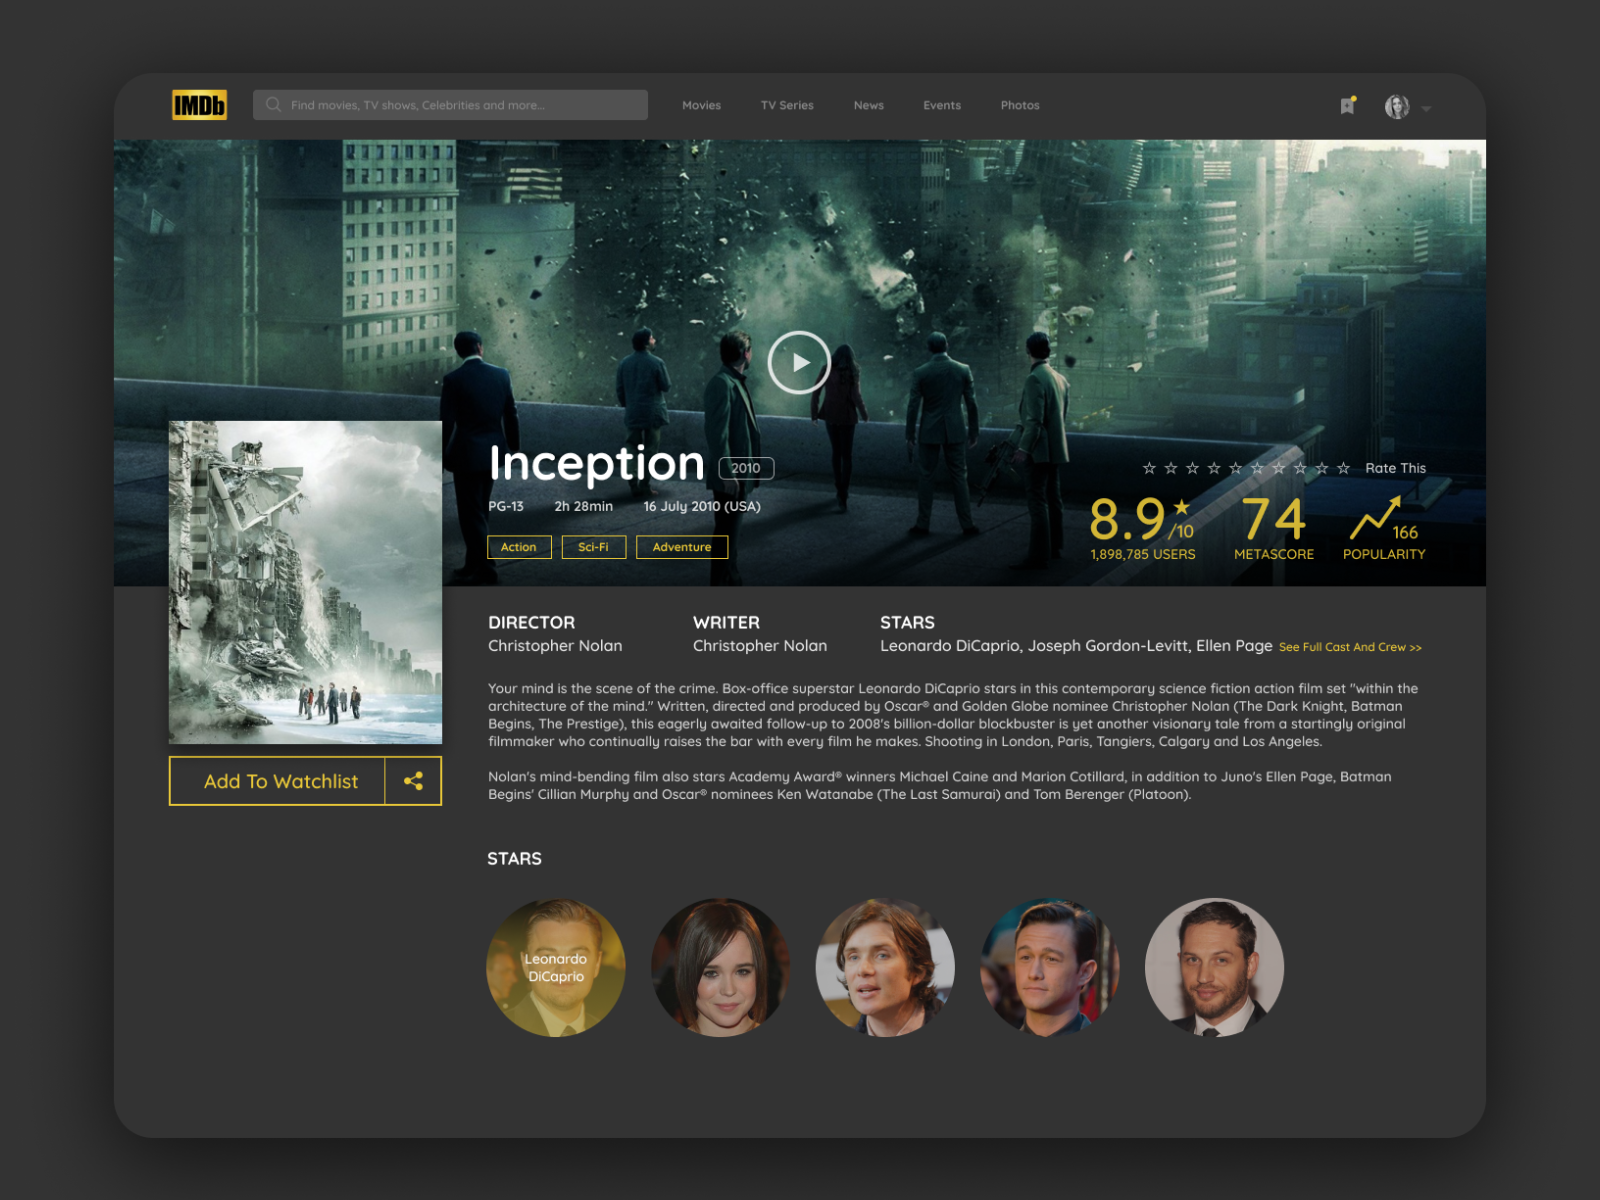Click the search magnifier icon
The image size is (1600, 1200).
(x=273, y=105)
